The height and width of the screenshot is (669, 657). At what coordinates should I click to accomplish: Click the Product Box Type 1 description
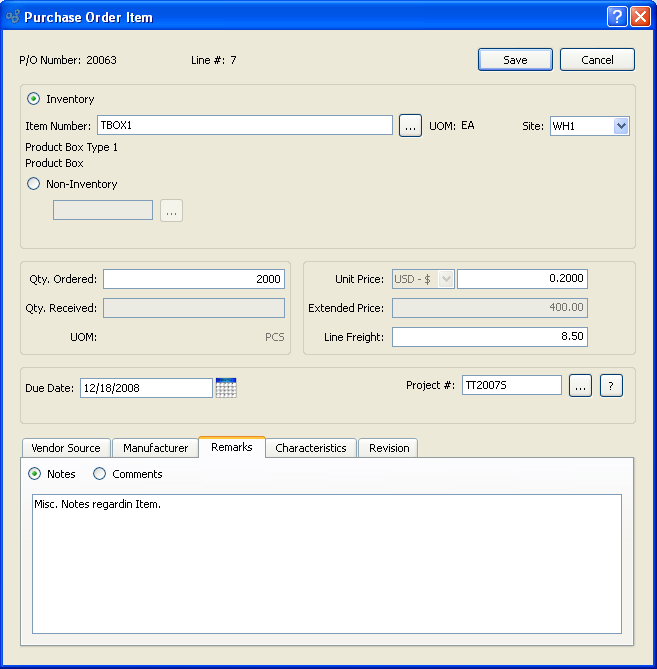71,147
